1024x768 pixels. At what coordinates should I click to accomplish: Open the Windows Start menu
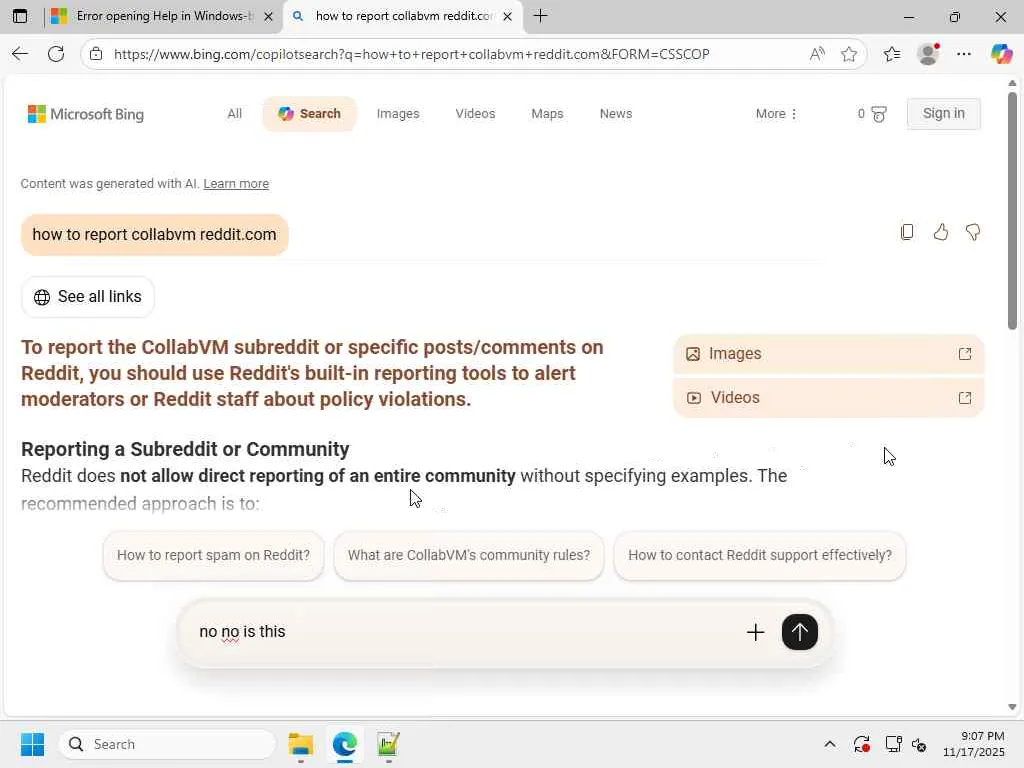(32, 744)
